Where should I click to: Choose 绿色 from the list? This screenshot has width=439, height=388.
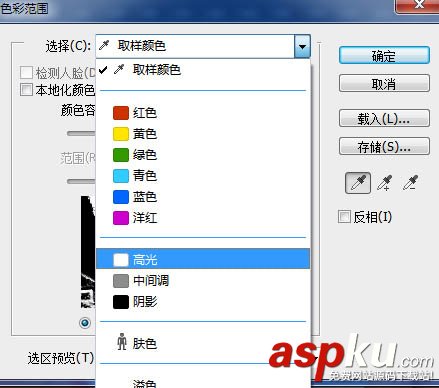click(203, 155)
